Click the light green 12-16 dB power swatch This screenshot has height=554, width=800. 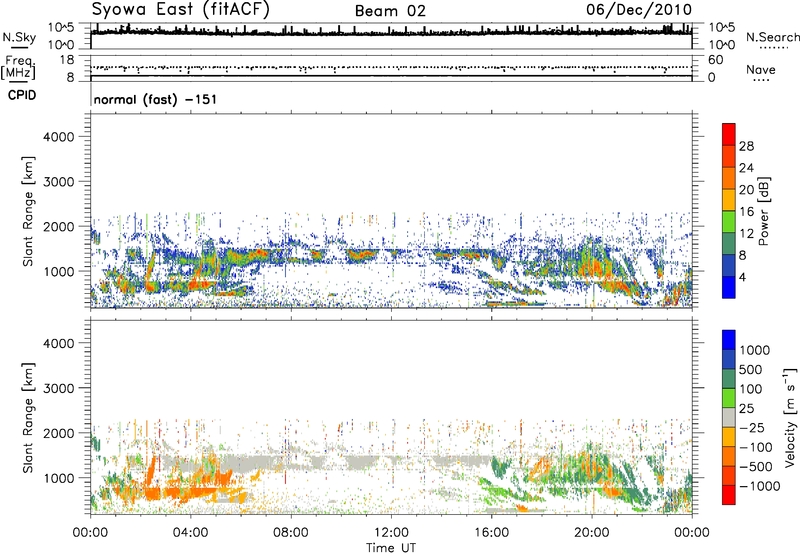click(729, 222)
